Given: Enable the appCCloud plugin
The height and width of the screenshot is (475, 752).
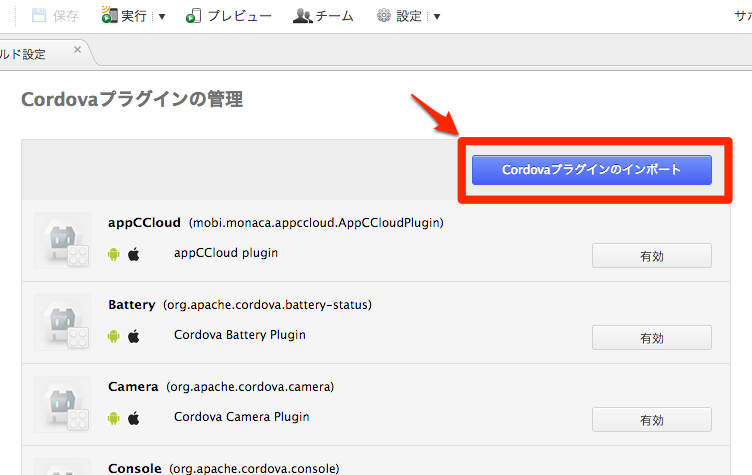Looking at the screenshot, I should (651, 255).
